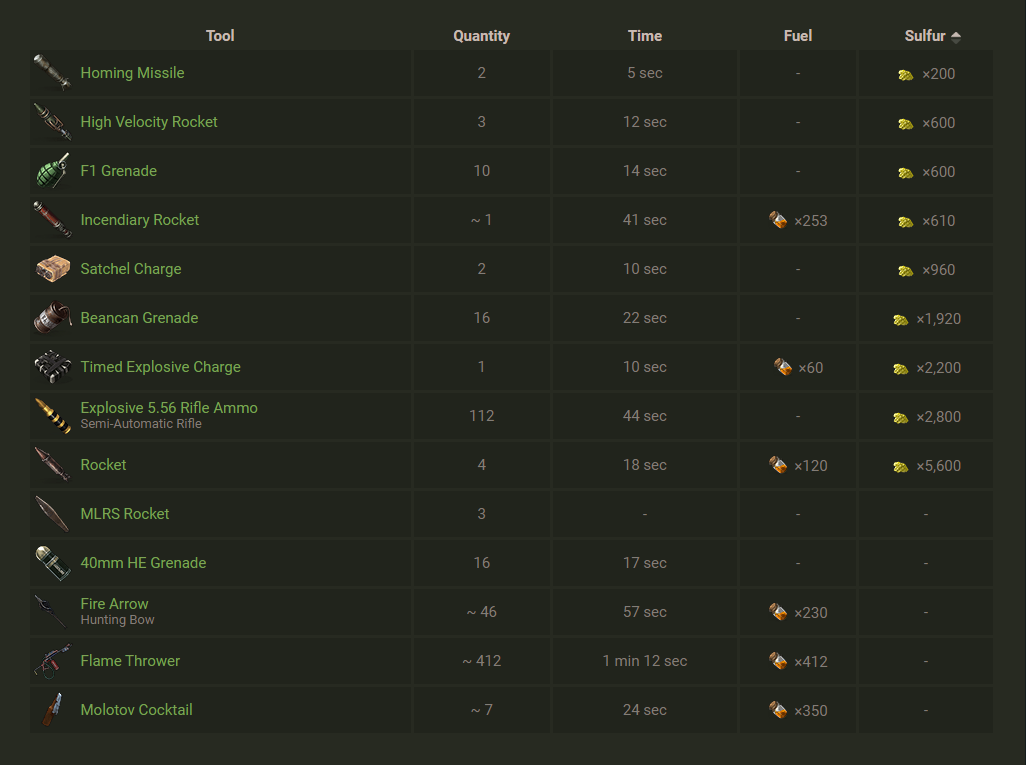1026x765 pixels.
Task: Sort table by Quantity column header
Action: tap(481, 36)
